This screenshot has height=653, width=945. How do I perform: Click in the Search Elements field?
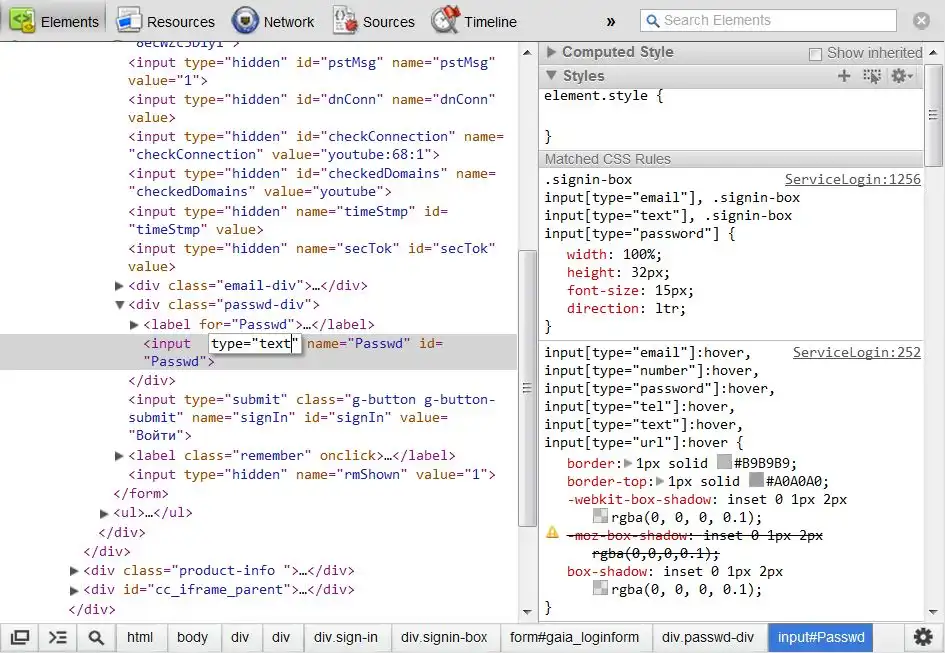[x=778, y=20]
